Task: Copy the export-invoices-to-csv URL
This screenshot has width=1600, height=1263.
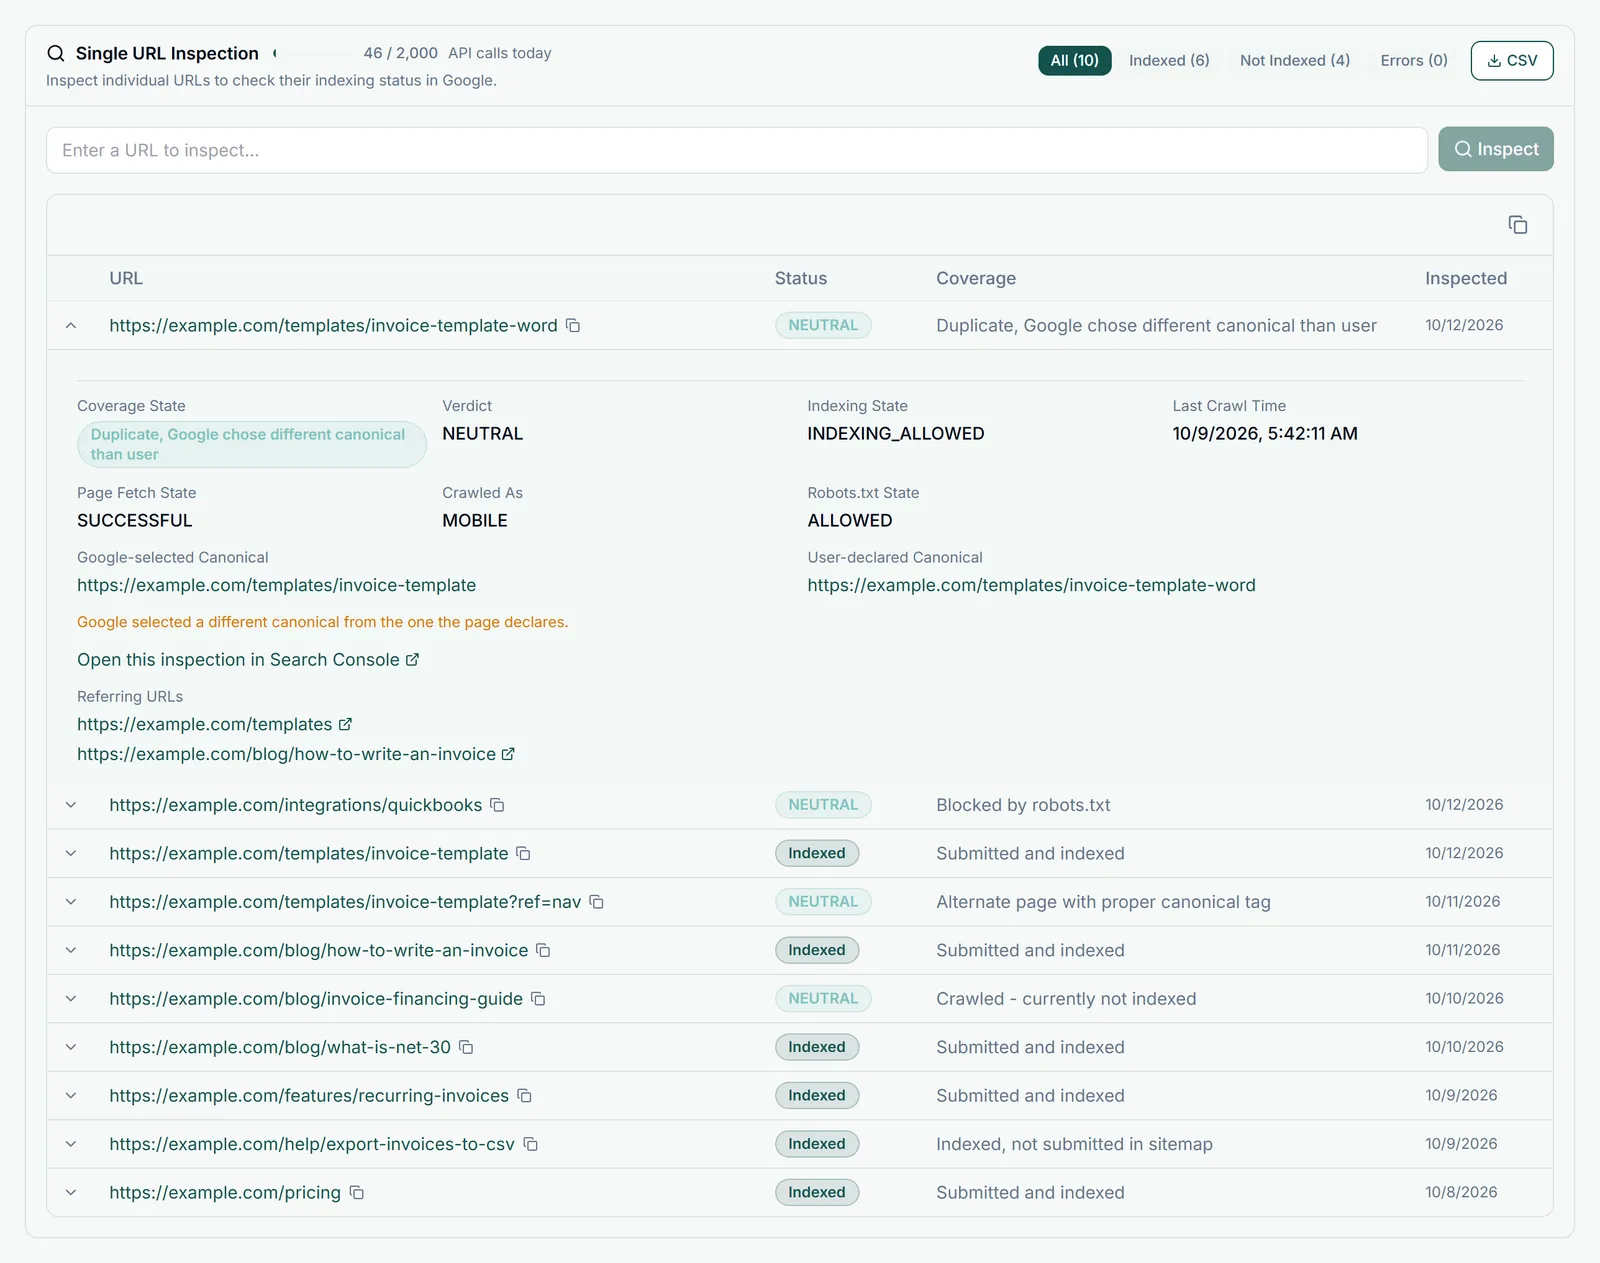Action: 531,1145
